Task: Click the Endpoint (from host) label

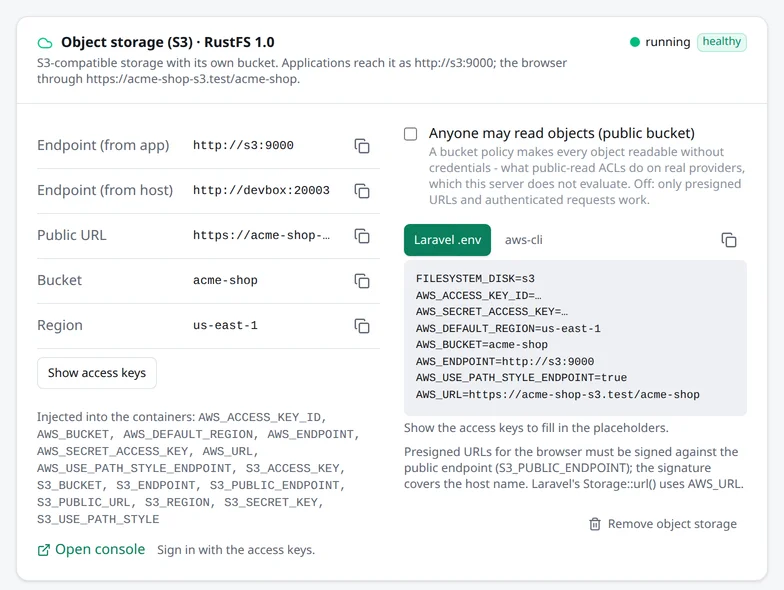Action: pos(105,190)
